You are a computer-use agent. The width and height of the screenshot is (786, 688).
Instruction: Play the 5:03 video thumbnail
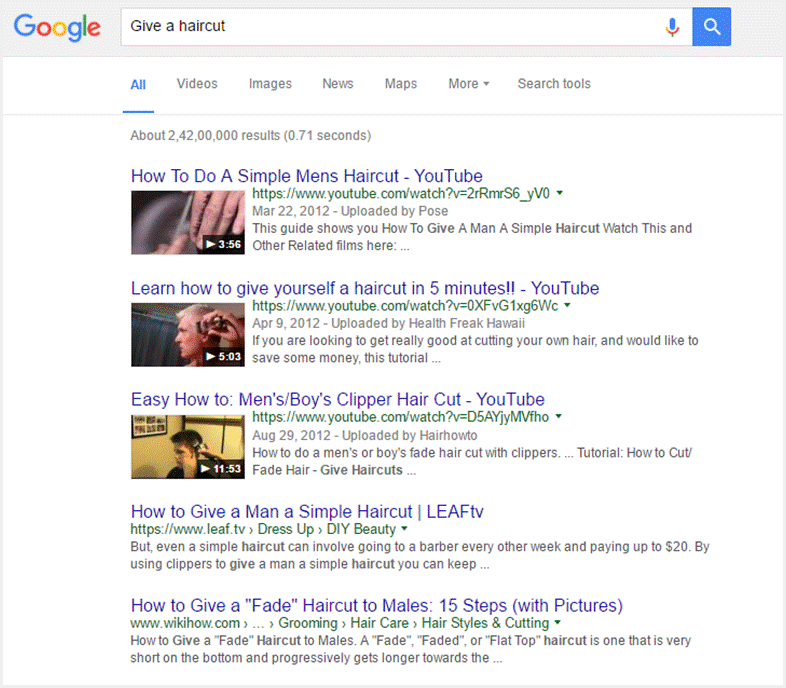(188, 334)
